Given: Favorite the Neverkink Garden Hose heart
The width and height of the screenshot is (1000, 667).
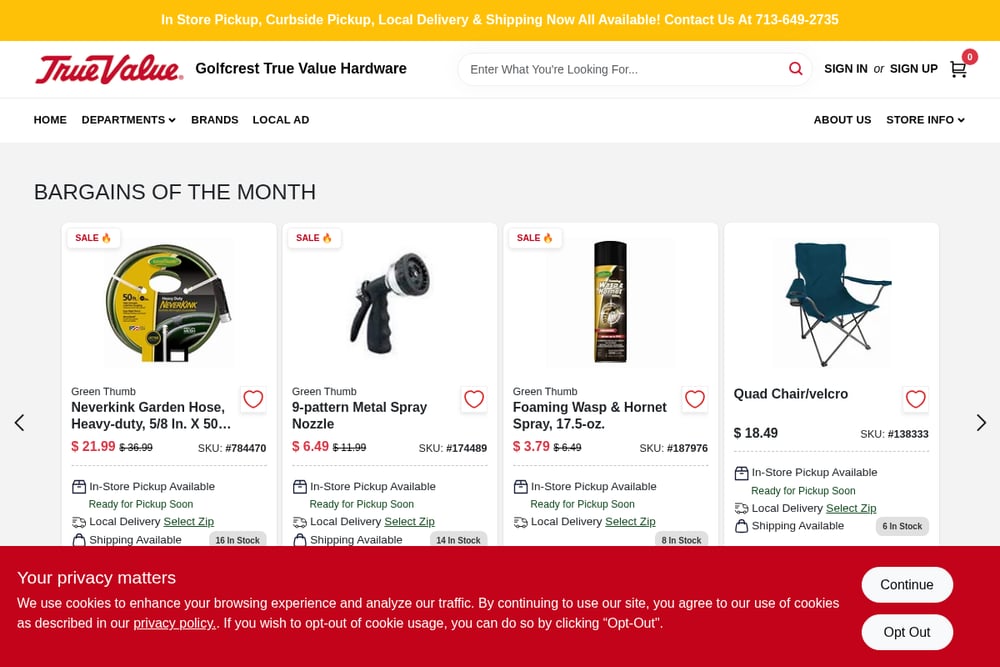Looking at the screenshot, I should click(x=253, y=399).
